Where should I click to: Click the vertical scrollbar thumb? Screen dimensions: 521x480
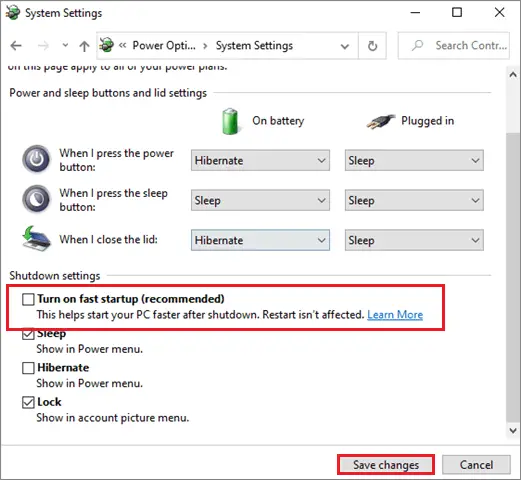[x=513, y=277]
